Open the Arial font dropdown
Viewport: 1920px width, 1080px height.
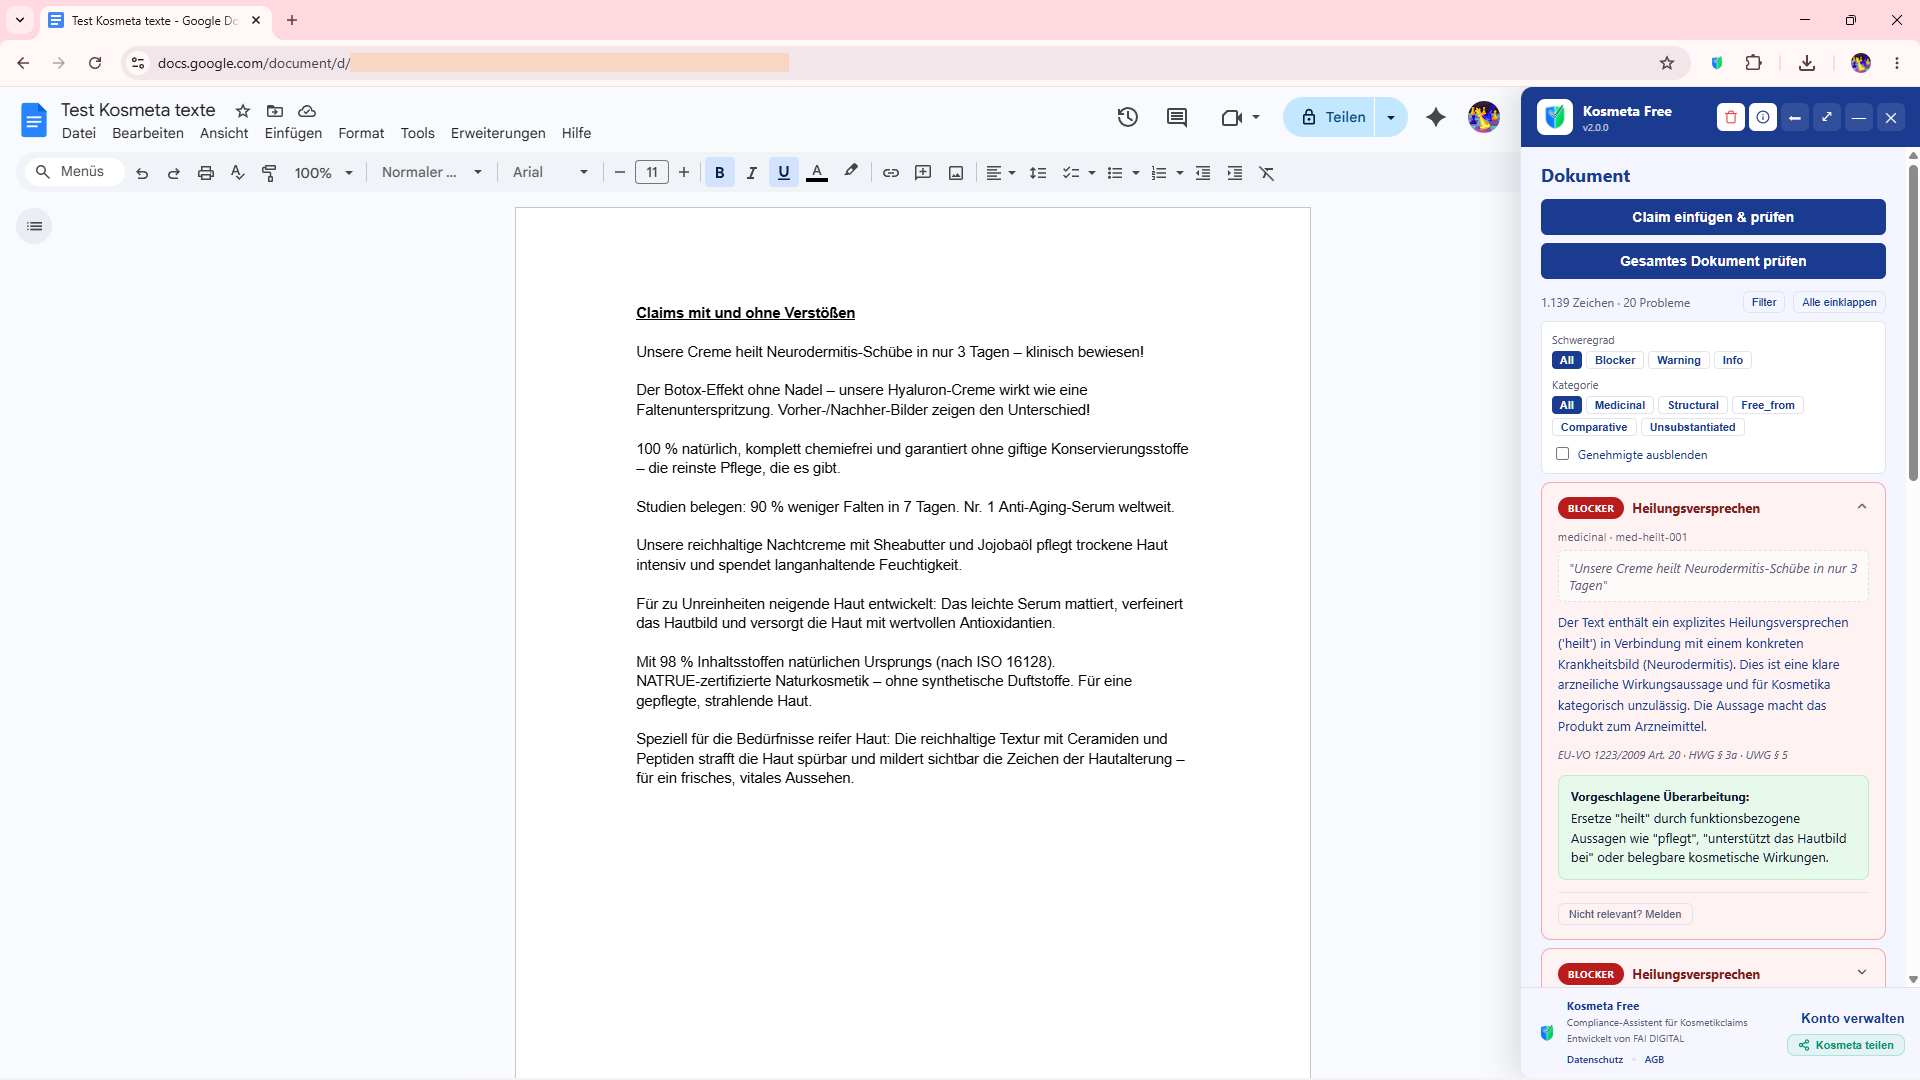pyautogui.click(x=551, y=173)
